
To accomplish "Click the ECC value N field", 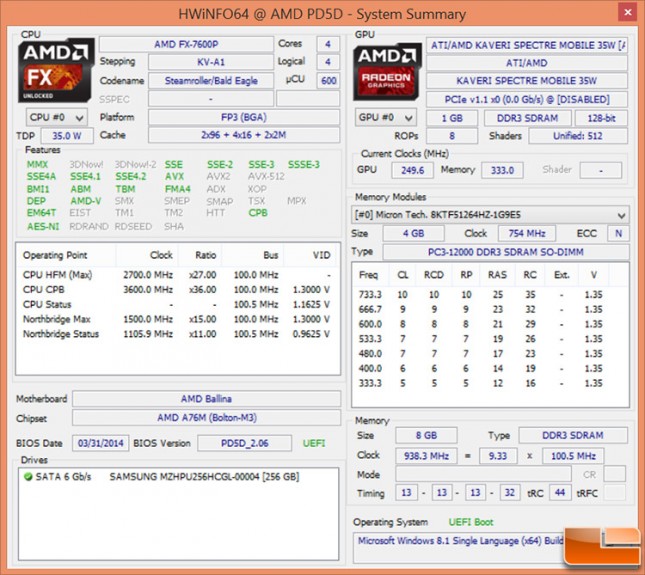I will 618,233.
